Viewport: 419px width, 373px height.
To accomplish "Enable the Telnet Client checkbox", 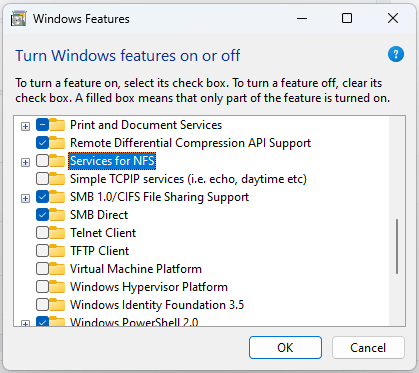I will (x=42, y=233).
